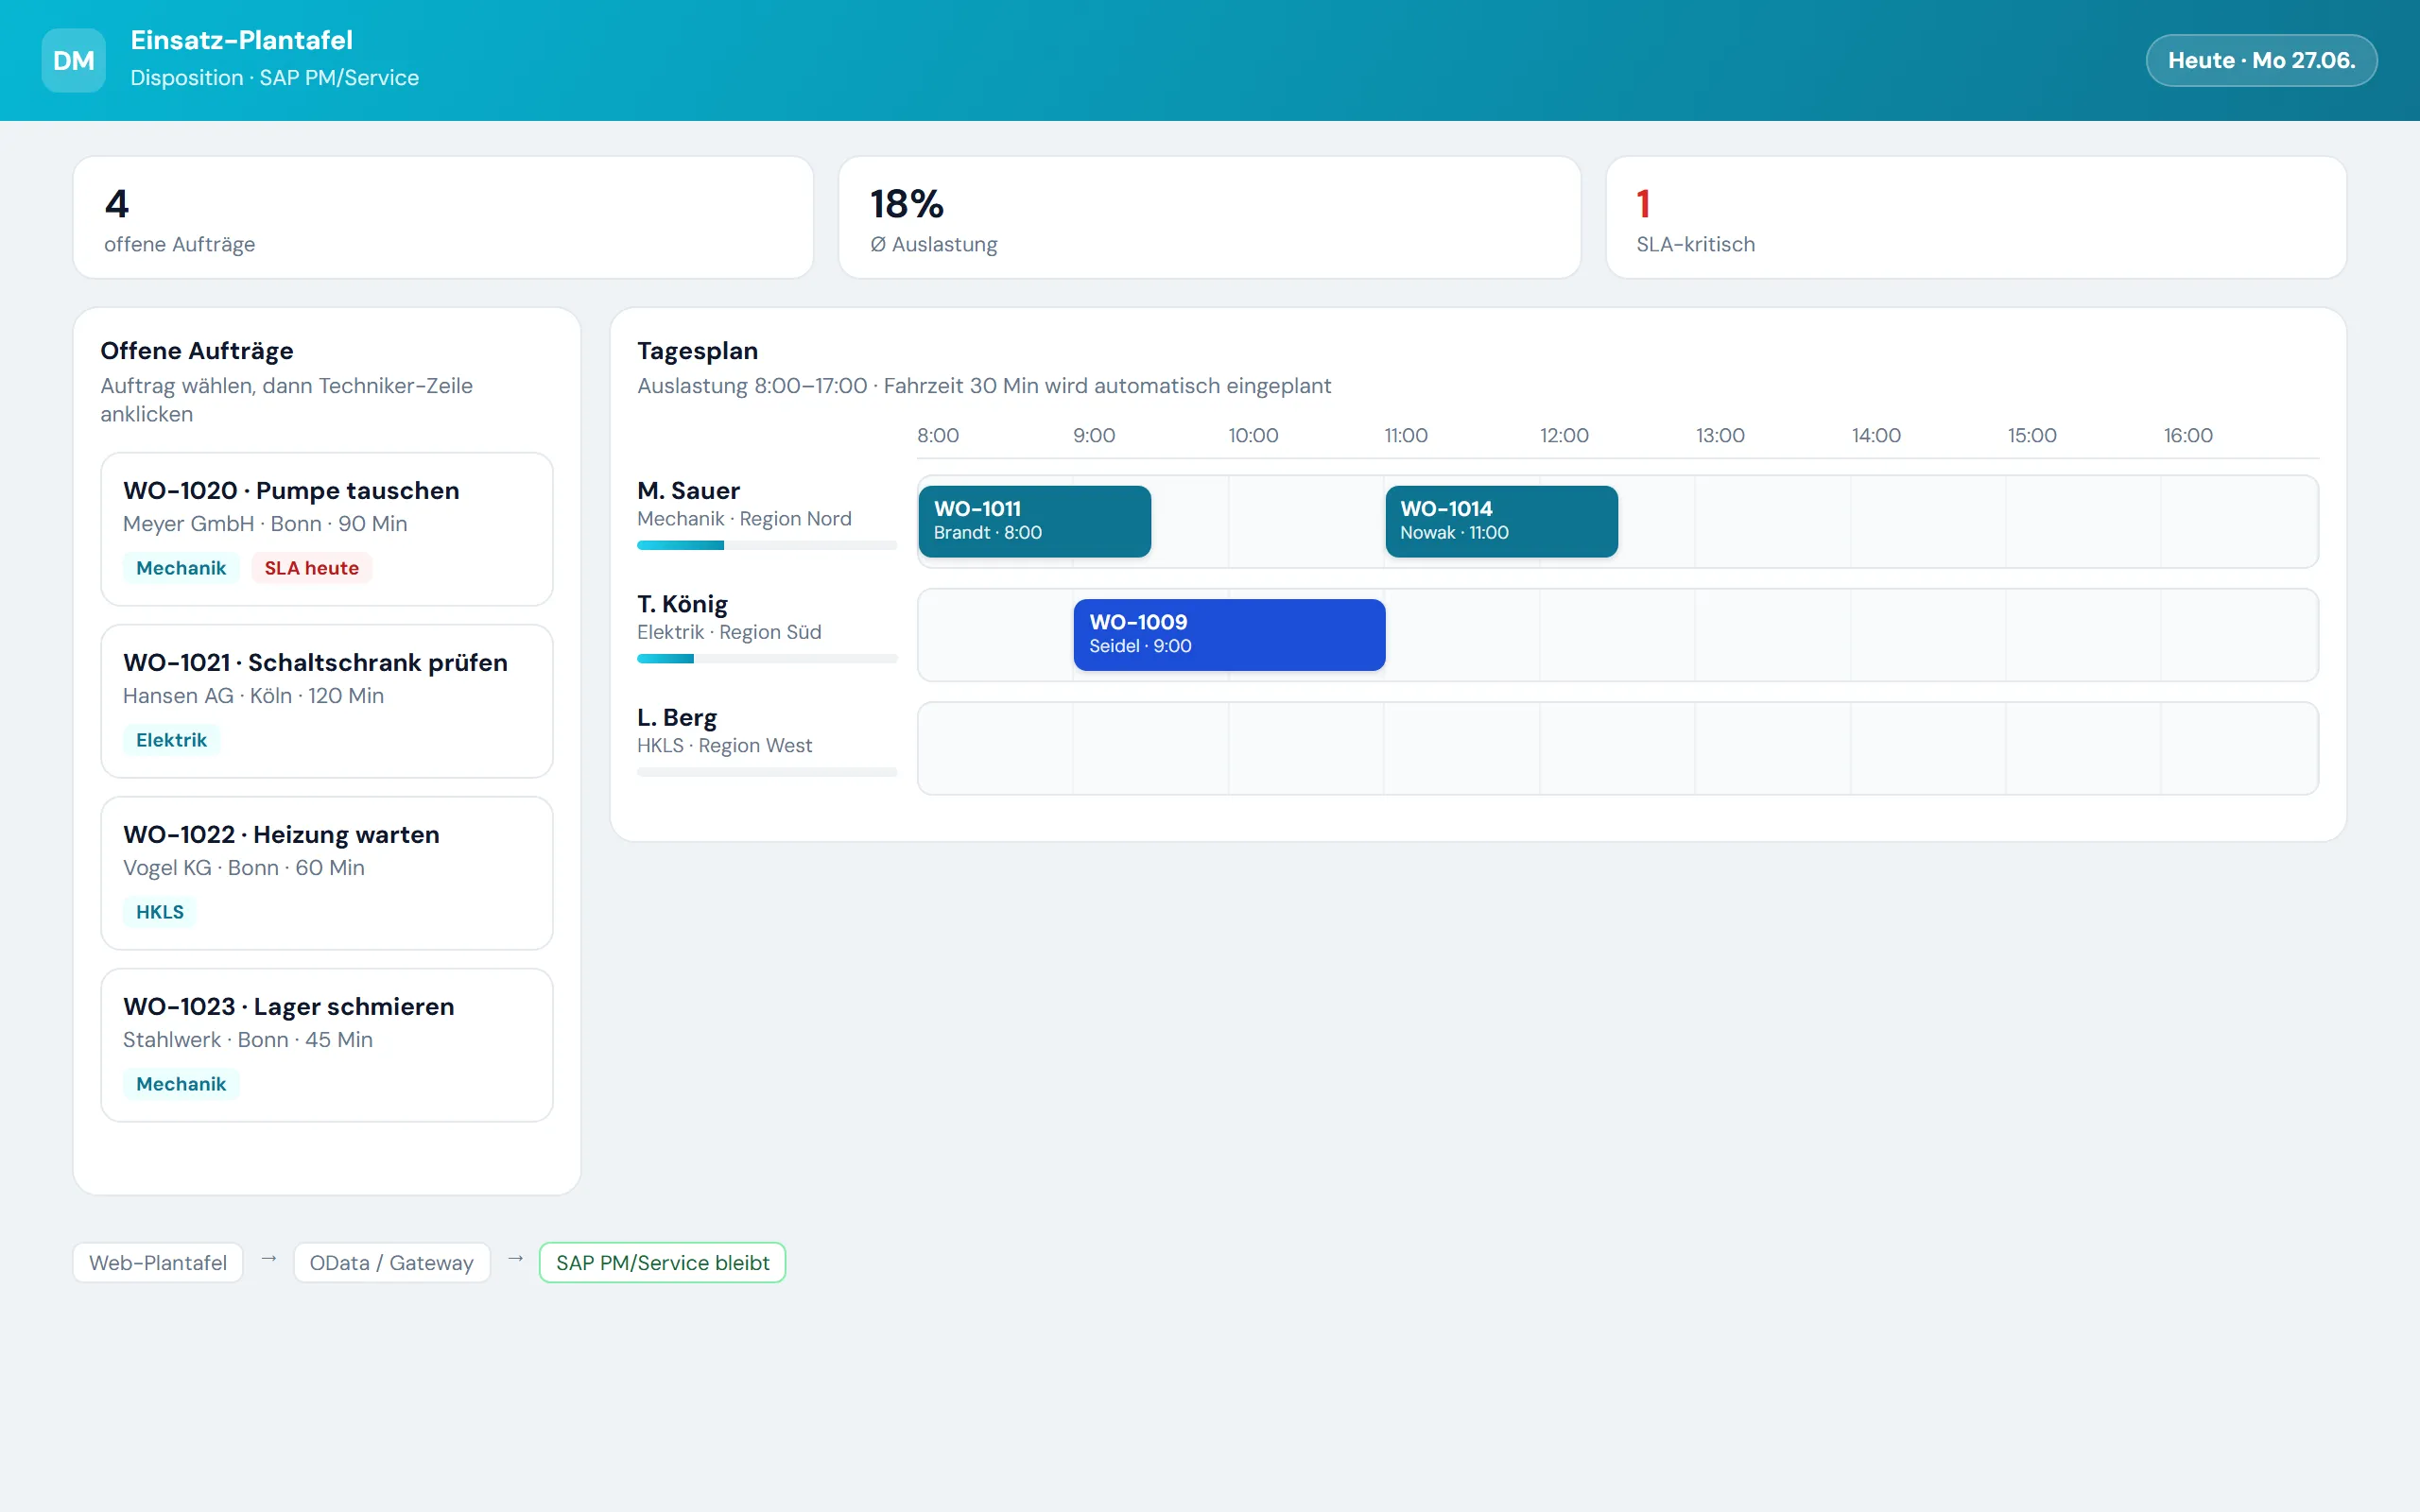Click the Tagesplan heading
This screenshot has width=2420, height=1512.
click(x=697, y=351)
